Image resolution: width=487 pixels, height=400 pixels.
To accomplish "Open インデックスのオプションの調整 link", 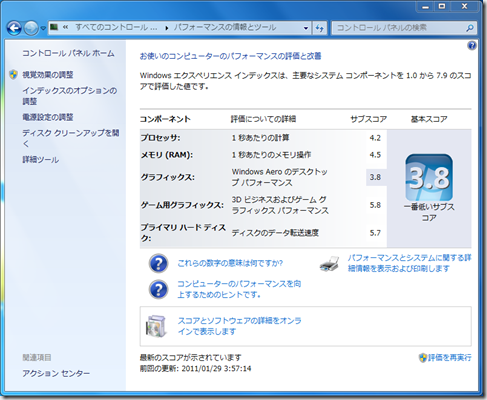I will coord(69,96).
